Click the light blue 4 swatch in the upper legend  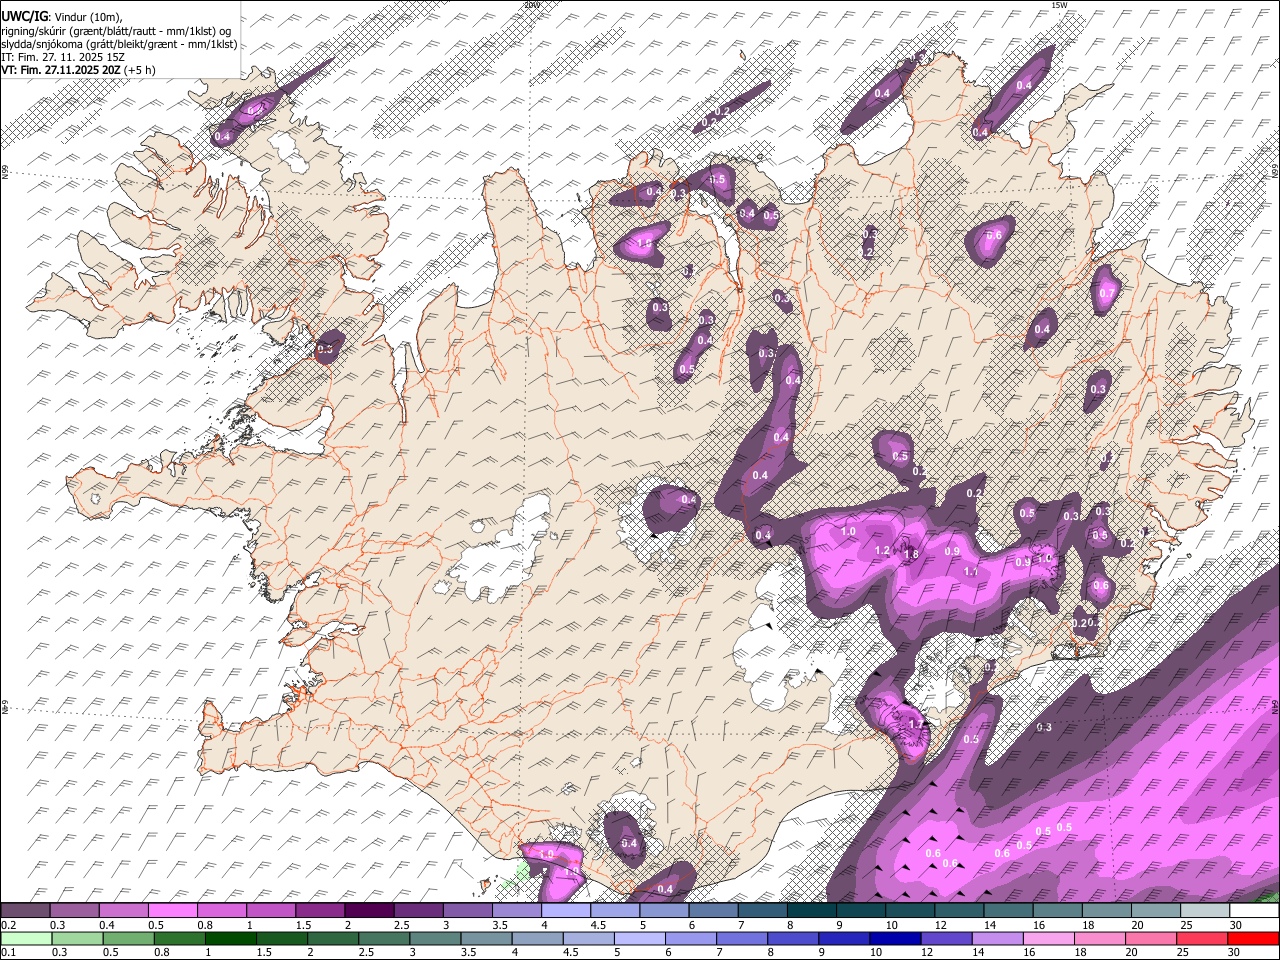[x=566, y=910]
